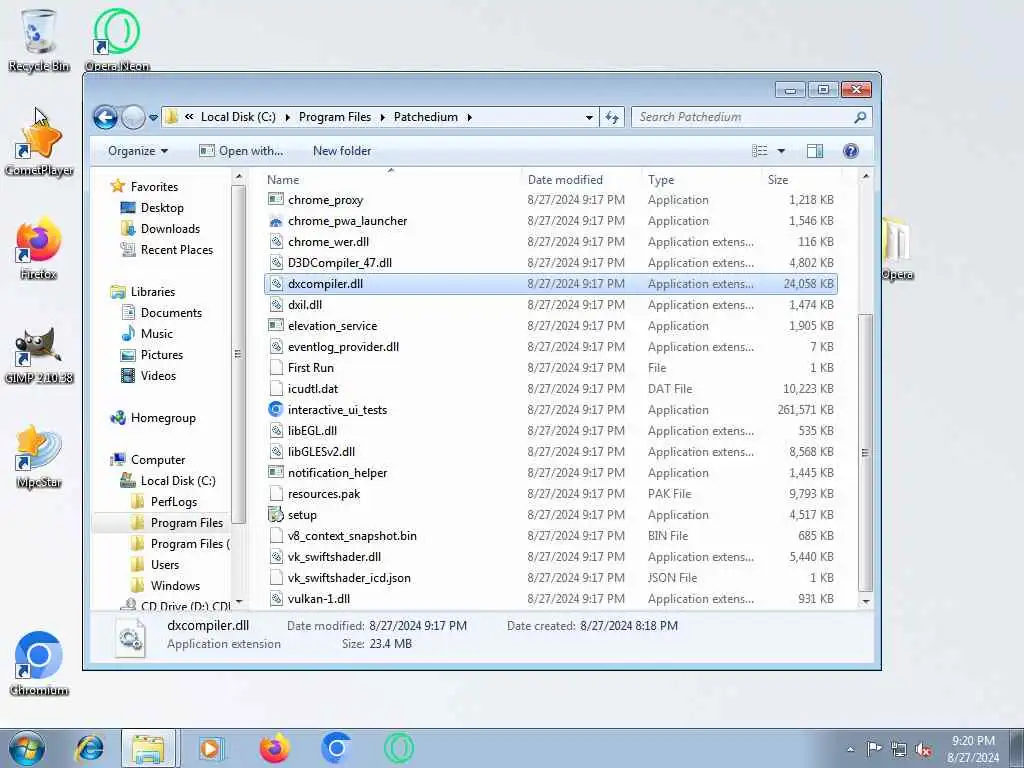
Task: Select the icudtl.dat file
Action: click(x=551, y=389)
